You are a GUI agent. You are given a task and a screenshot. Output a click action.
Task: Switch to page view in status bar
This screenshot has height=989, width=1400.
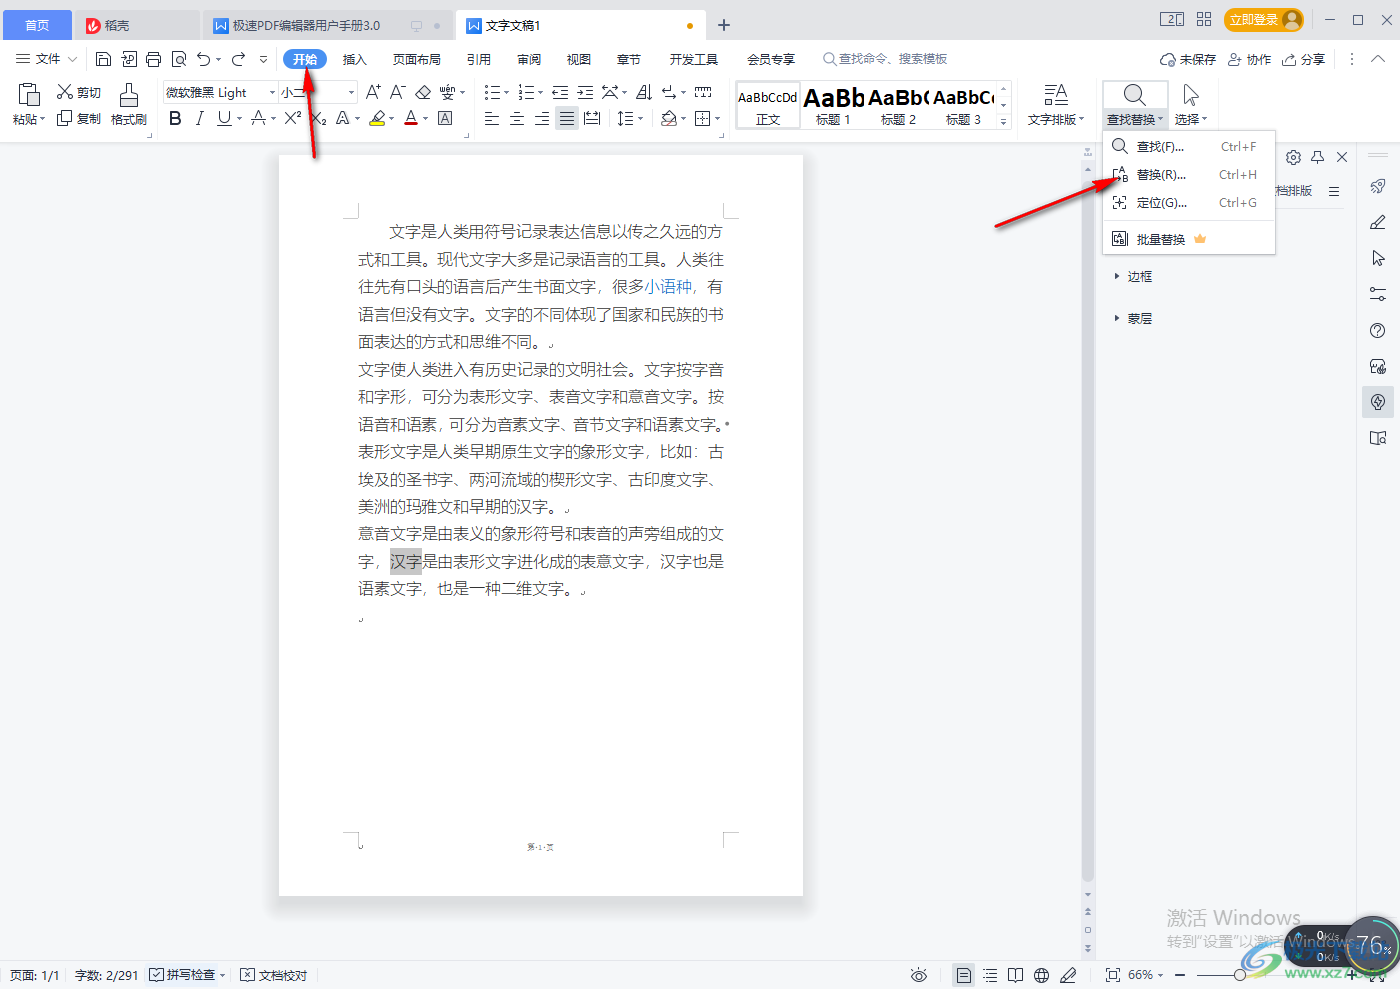coord(963,975)
